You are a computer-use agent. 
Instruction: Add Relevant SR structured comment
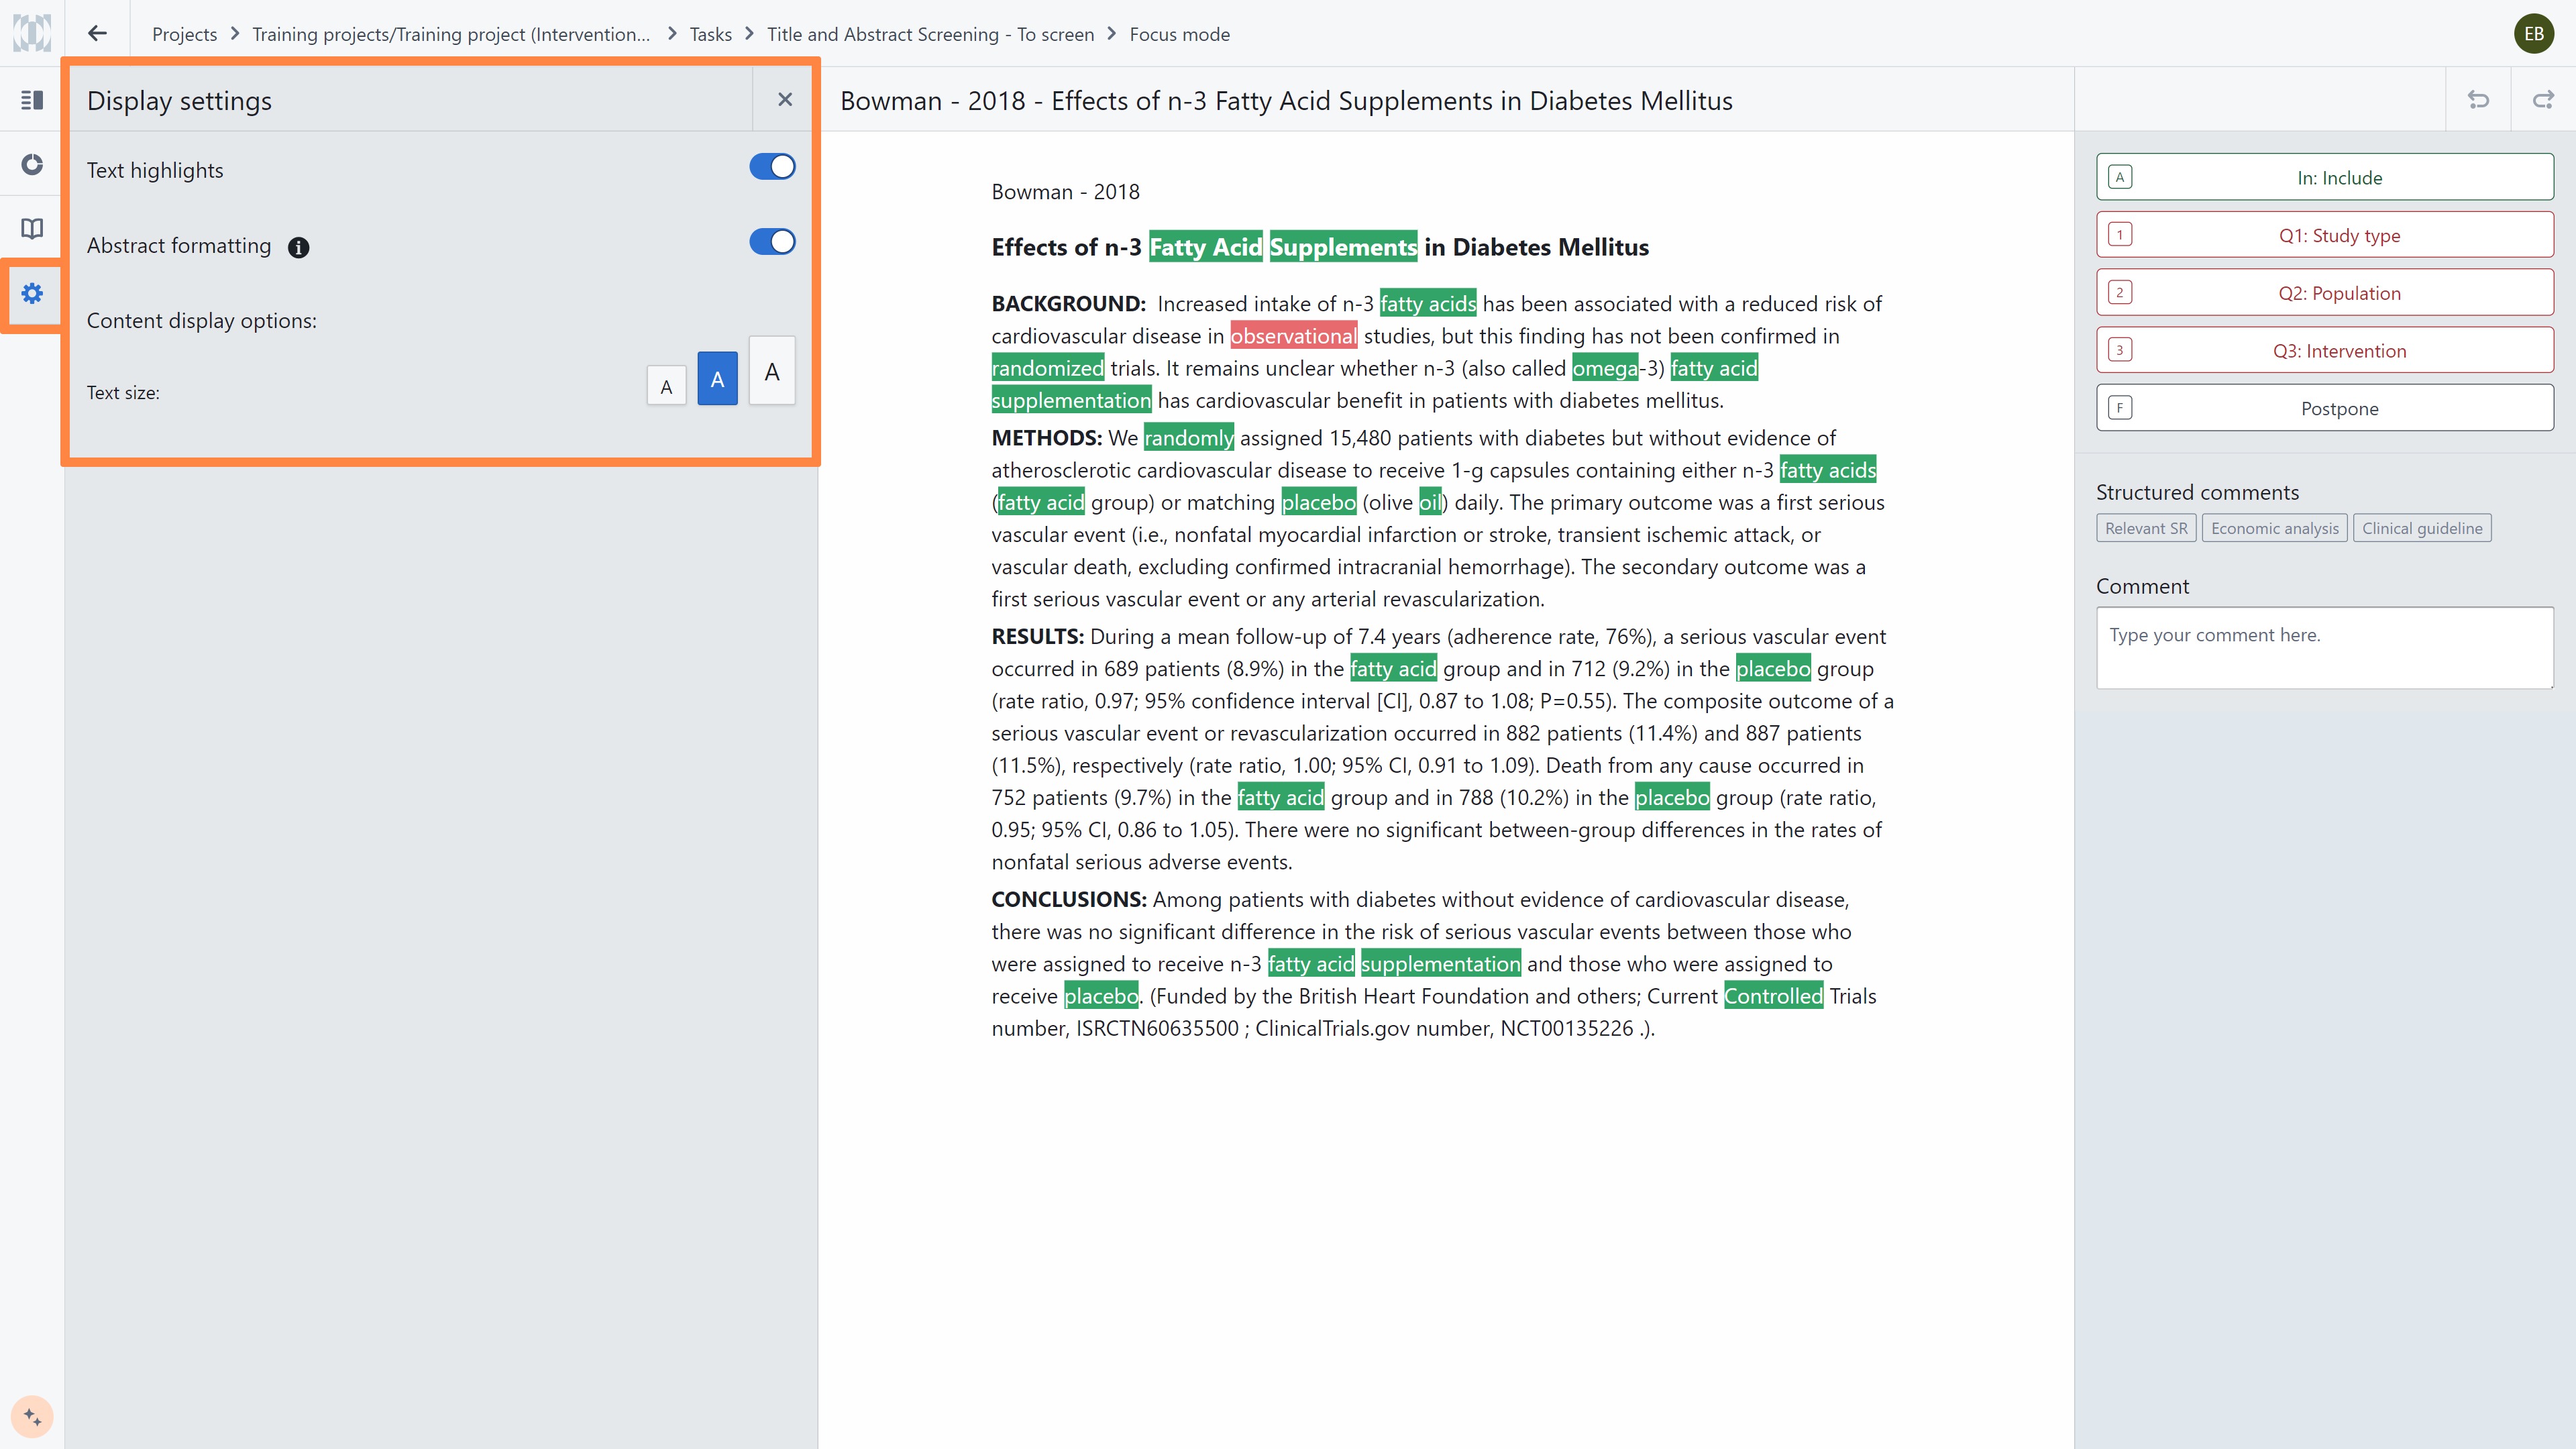tap(2146, 528)
